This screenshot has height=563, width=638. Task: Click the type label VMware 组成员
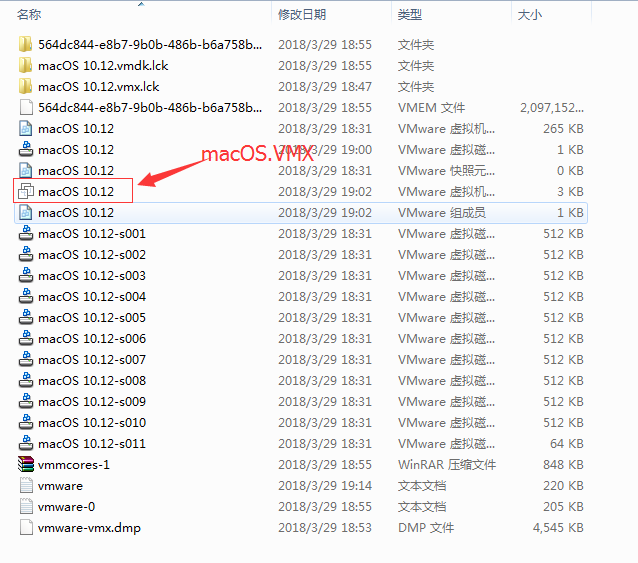(x=441, y=213)
